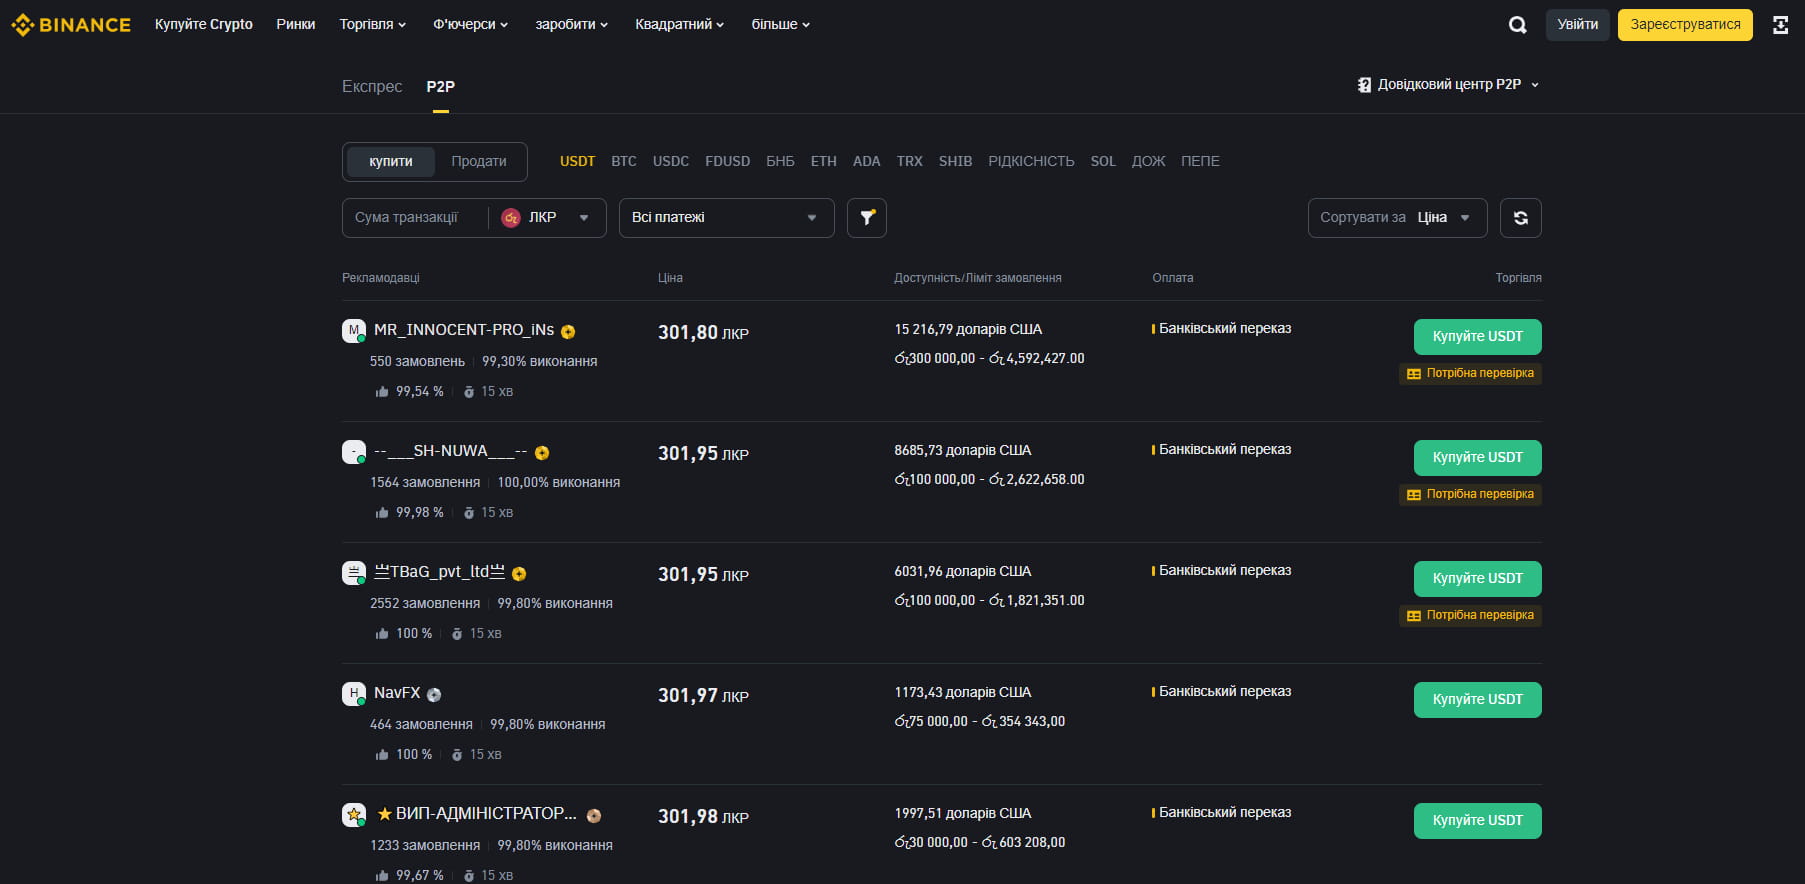
Task: Expand the Всі платежі payment dropdown
Action: (726, 218)
